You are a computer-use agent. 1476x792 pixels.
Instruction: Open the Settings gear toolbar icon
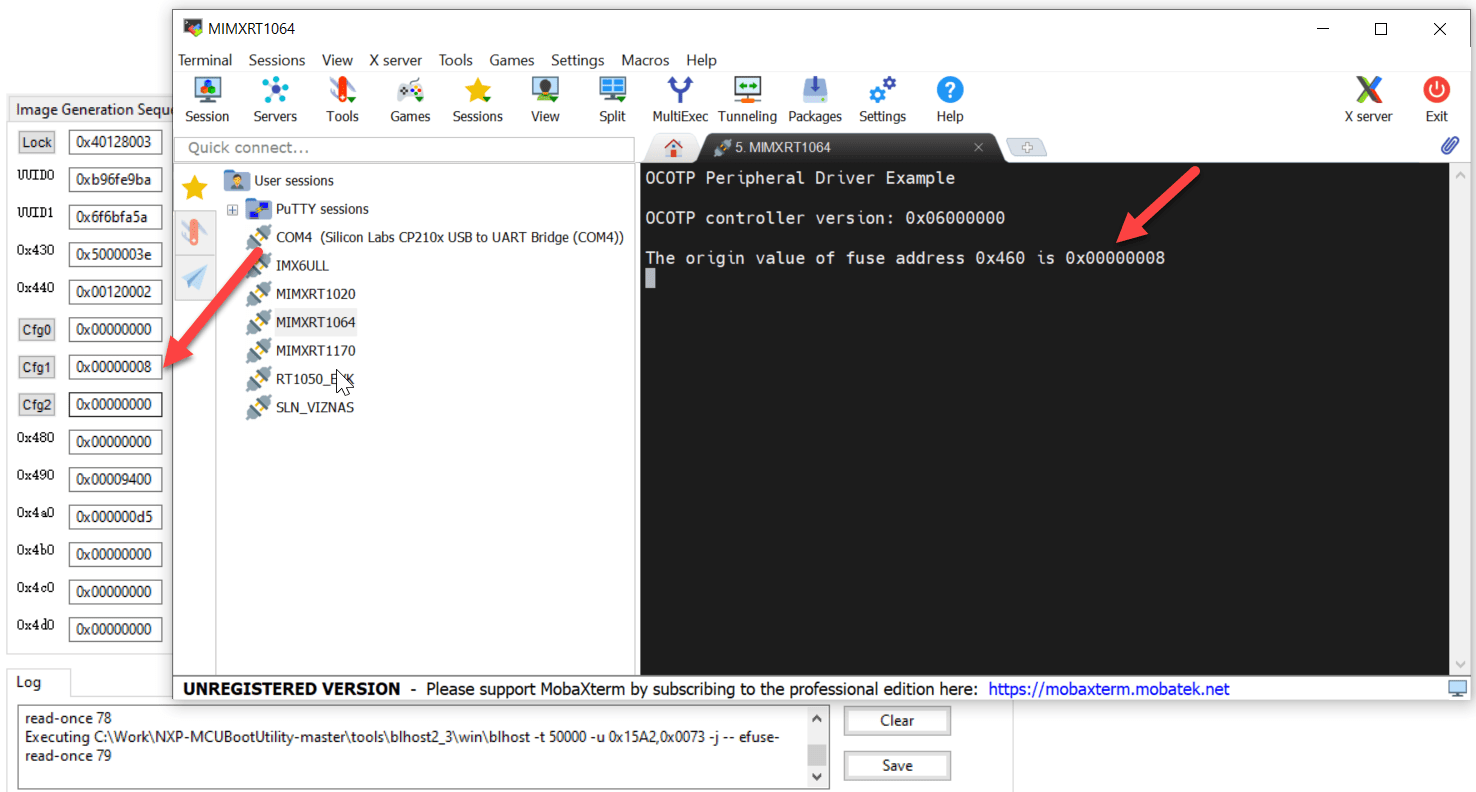tap(882, 100)
